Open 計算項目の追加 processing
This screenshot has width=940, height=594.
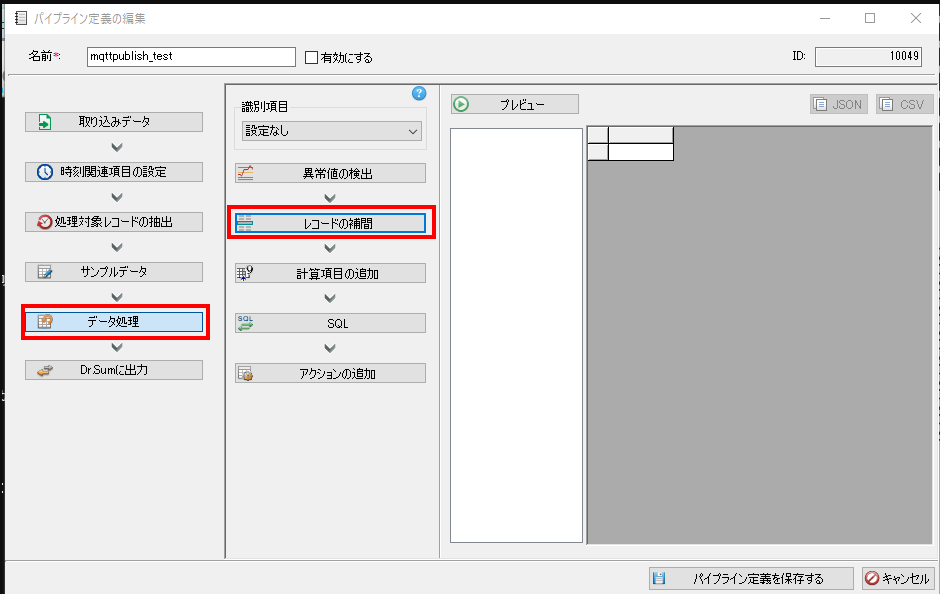tap(330, 273)
